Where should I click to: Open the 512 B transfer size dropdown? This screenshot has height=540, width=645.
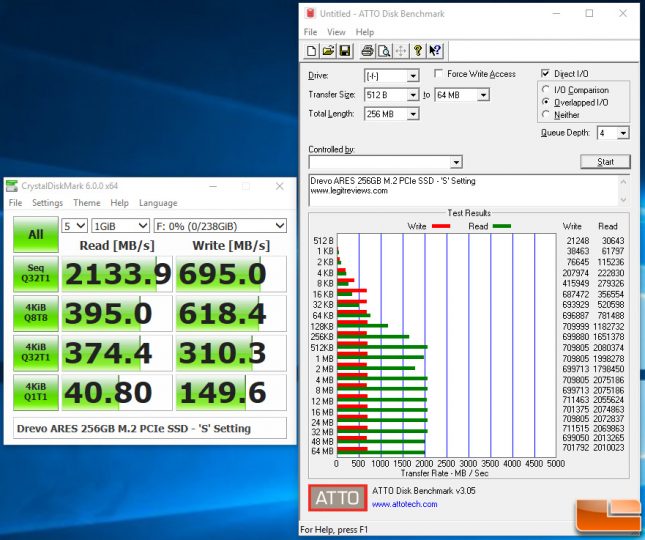tap(413, 95)
